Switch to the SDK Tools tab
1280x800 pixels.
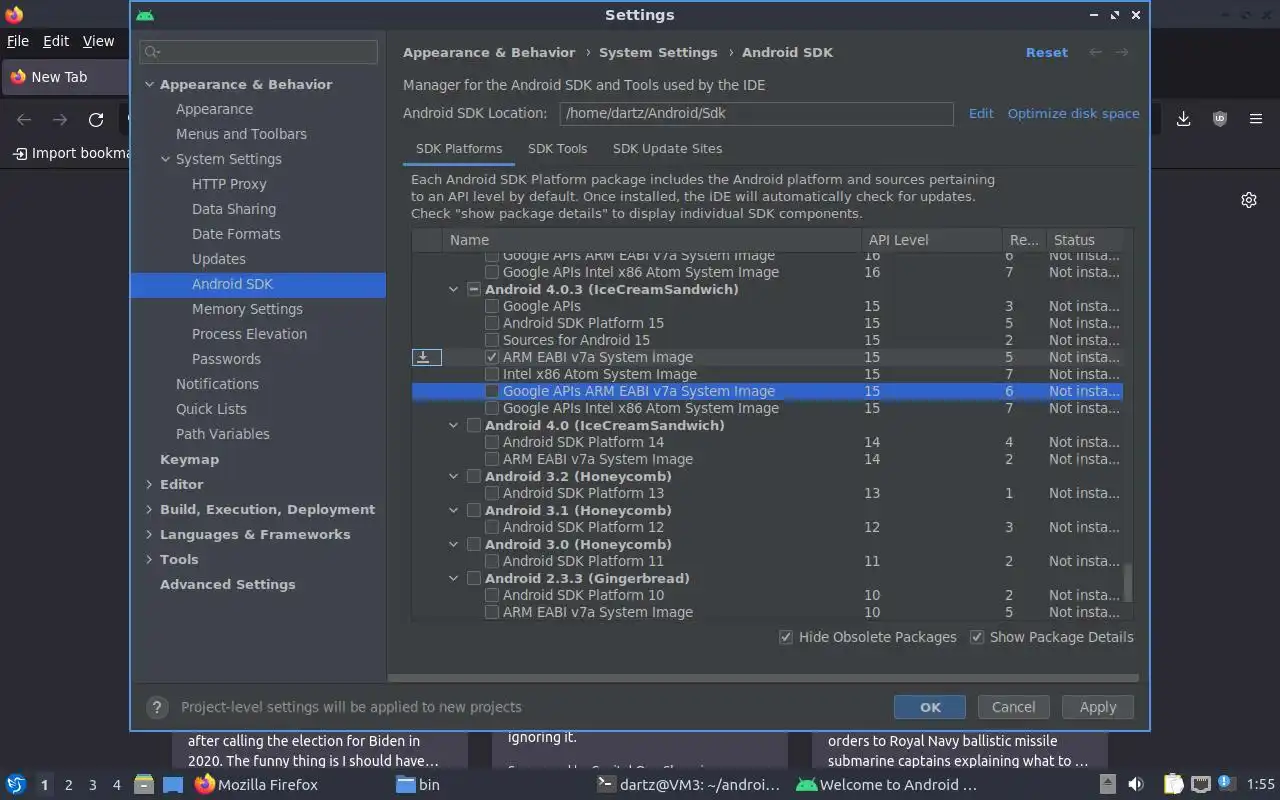[557, 148]
